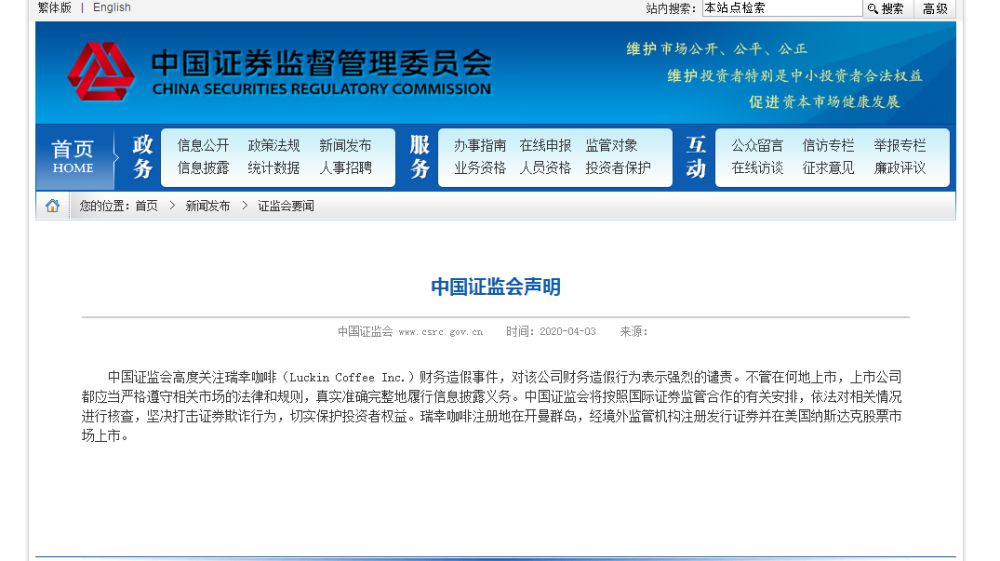Click 来源 label in article metadata
Viewport: 1000px width, 561px height.
(634, 332)
